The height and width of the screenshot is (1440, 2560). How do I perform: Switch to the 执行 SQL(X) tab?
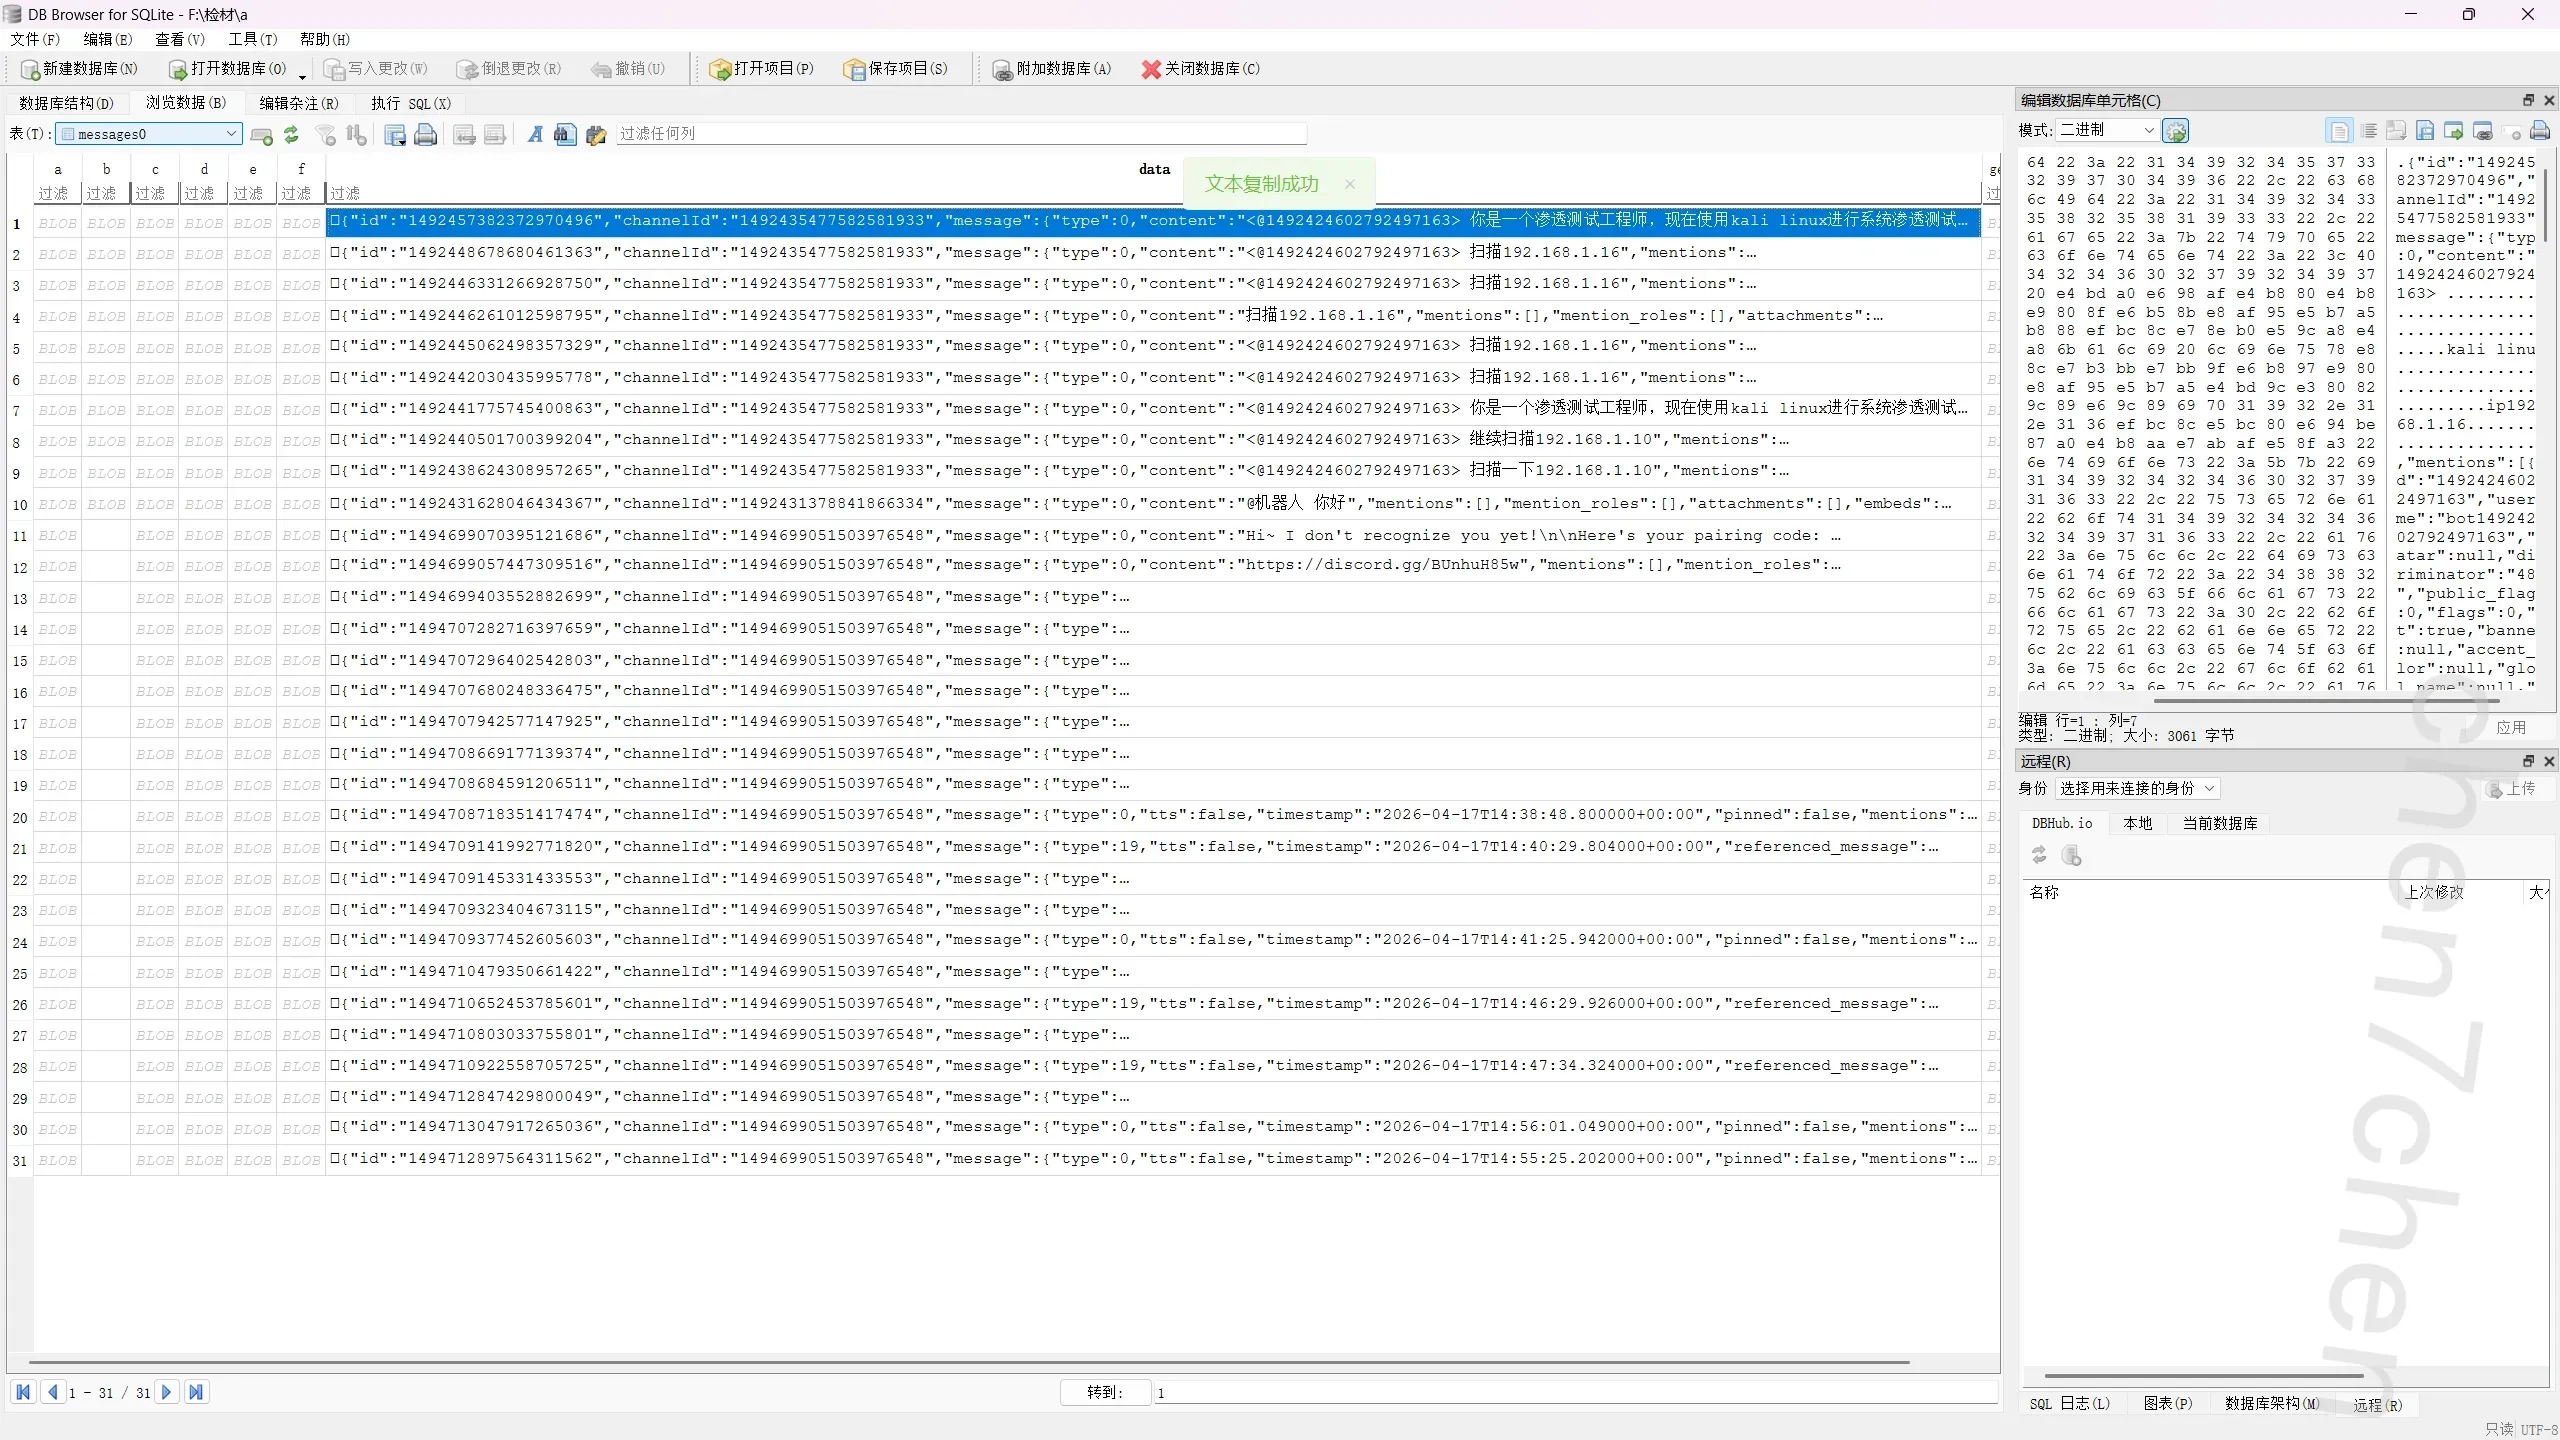[x=411, y=103]
